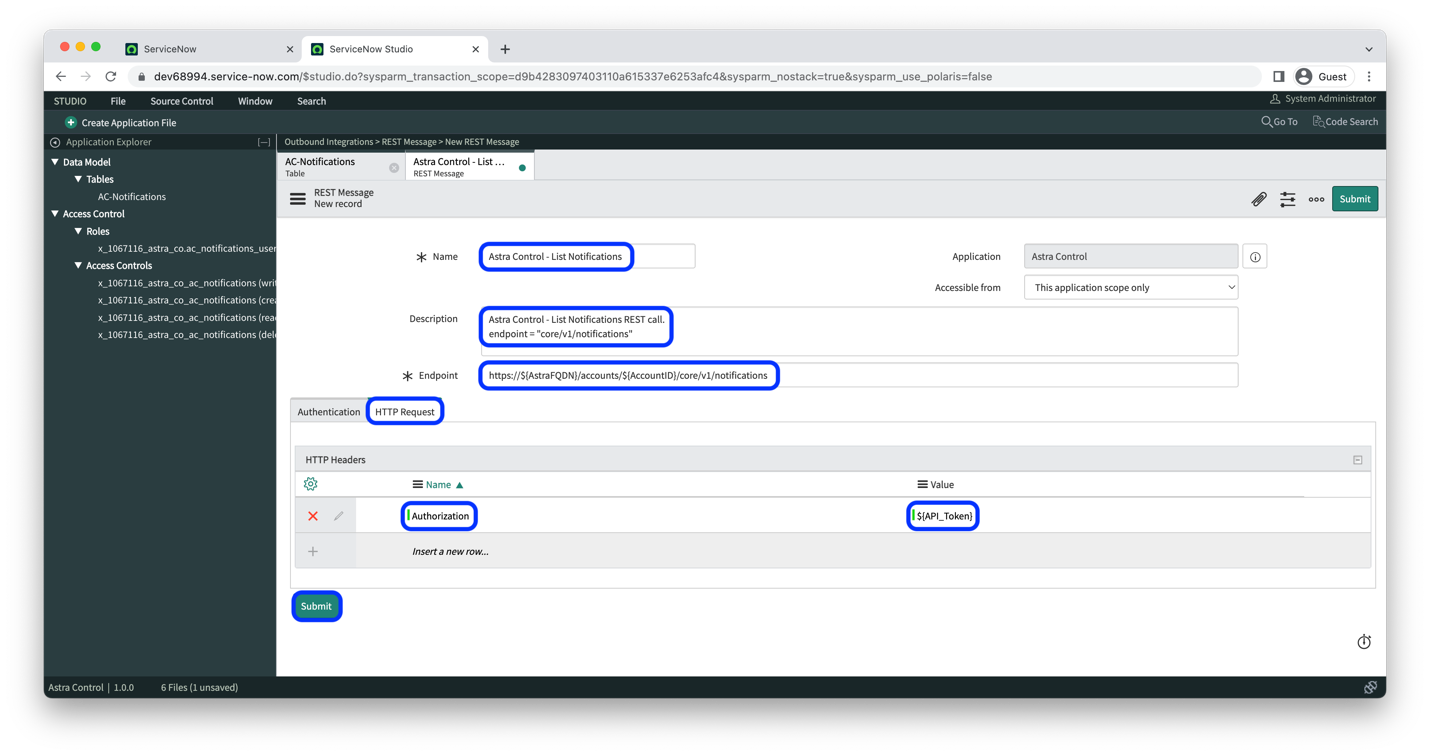Click the Application Explorer back arrow icon
1430x756 pixels.
click(x=56, y=142)
